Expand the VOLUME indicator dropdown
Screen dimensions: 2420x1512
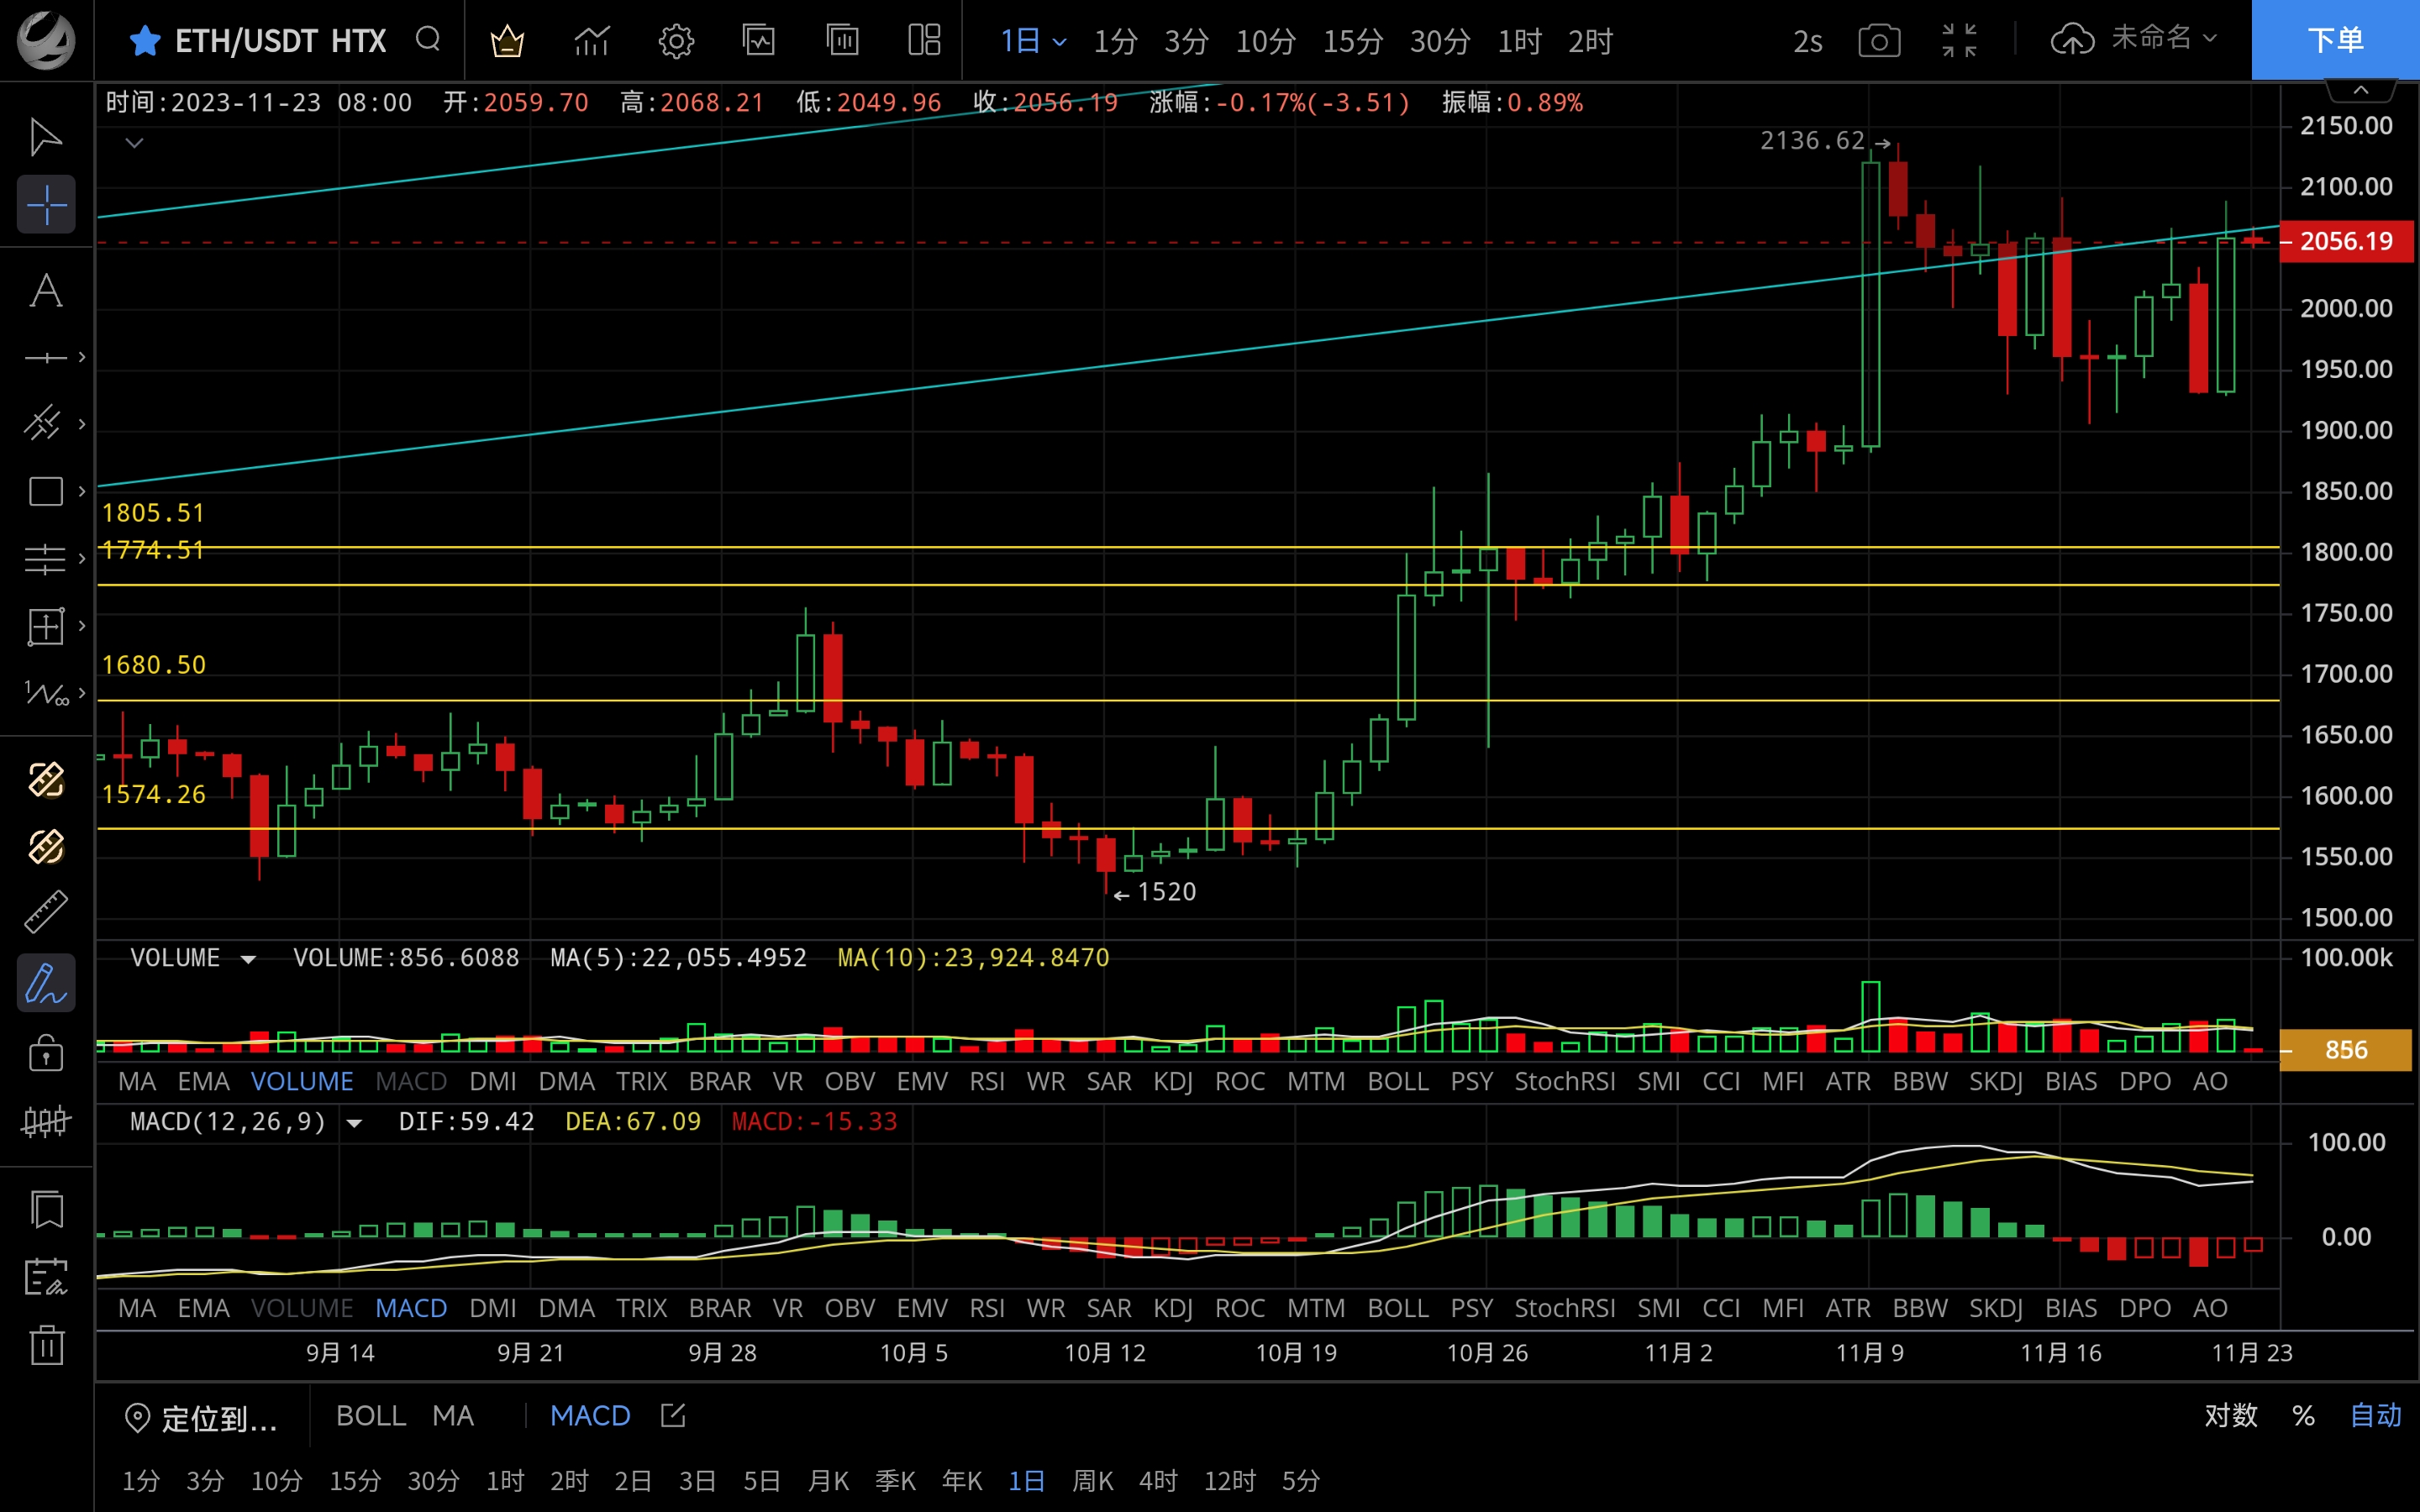coord(248,959)
